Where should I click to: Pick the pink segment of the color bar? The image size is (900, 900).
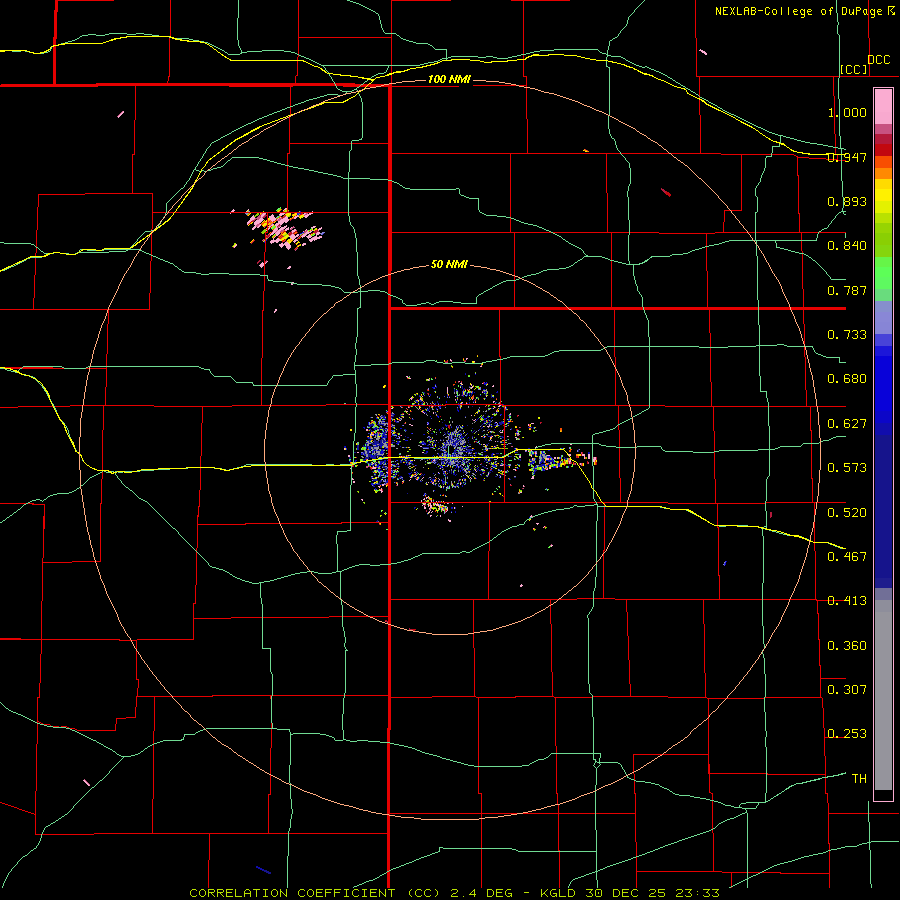883,107
